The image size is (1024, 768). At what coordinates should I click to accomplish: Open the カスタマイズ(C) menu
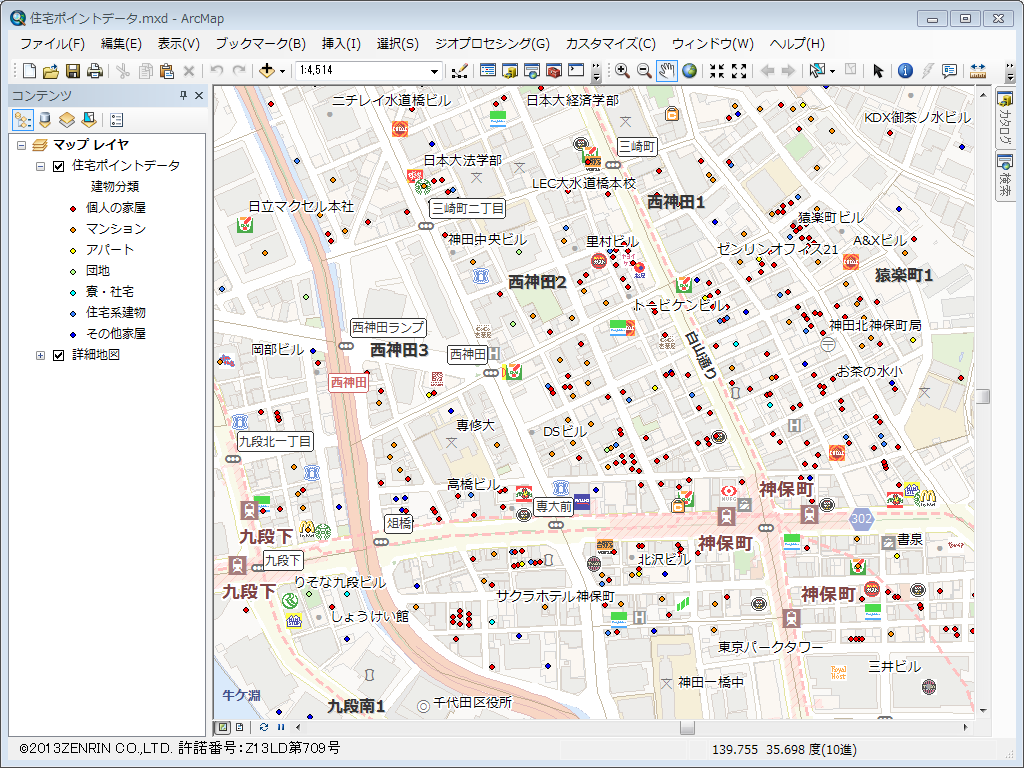click(611, 44)
